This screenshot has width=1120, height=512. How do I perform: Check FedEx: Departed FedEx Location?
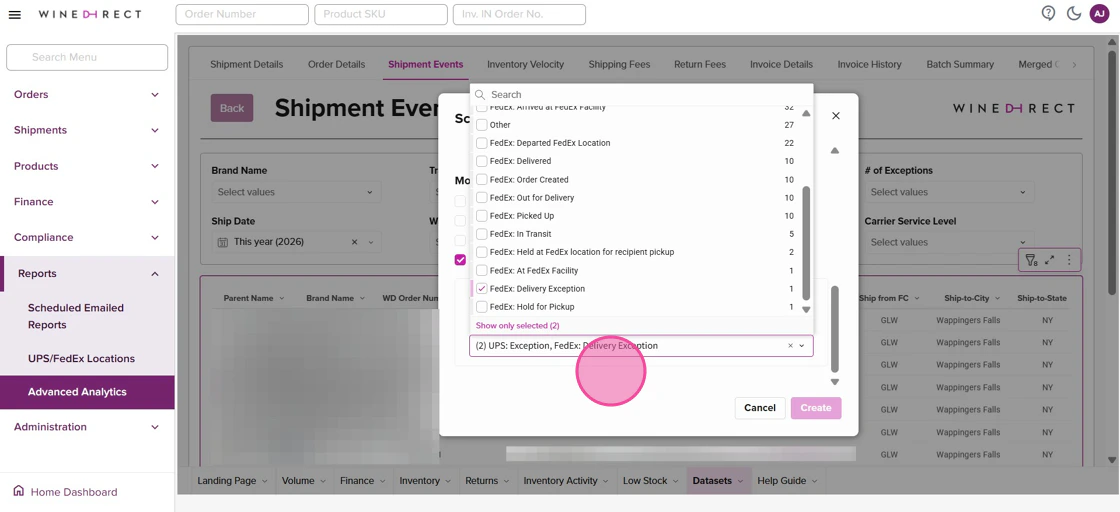tap(482, 143)
